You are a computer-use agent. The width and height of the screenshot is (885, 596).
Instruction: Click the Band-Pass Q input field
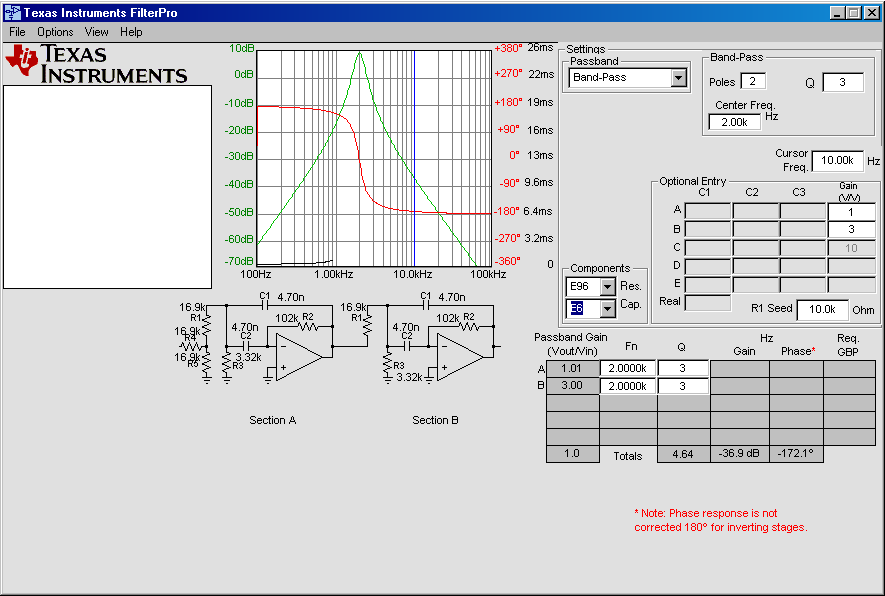(843, 82)
